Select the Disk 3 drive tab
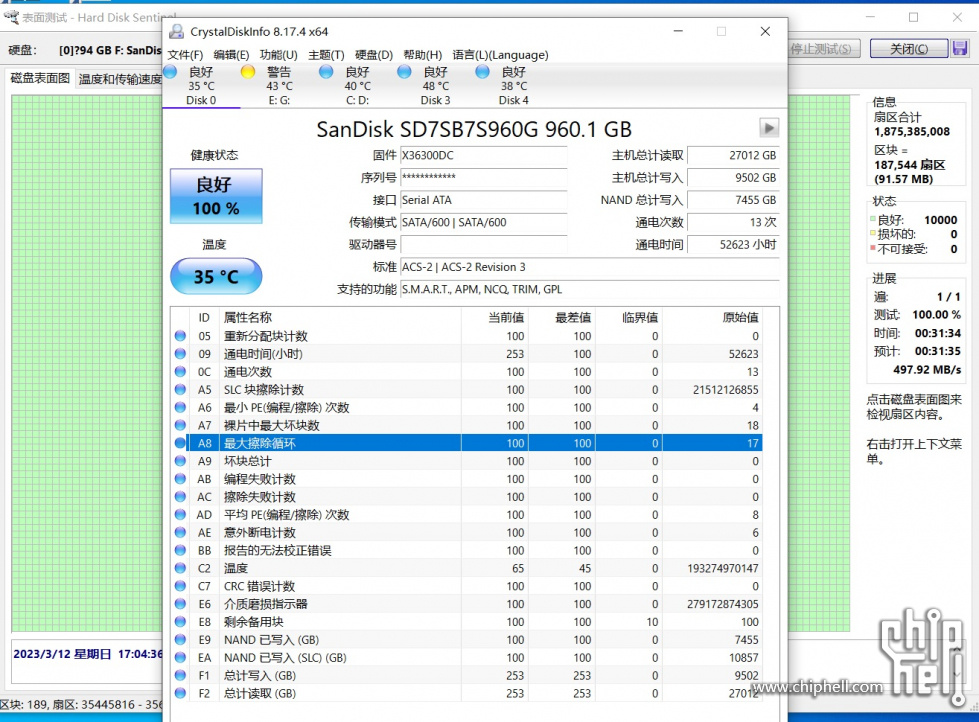 pyautogui.click(x=435, y=86)
